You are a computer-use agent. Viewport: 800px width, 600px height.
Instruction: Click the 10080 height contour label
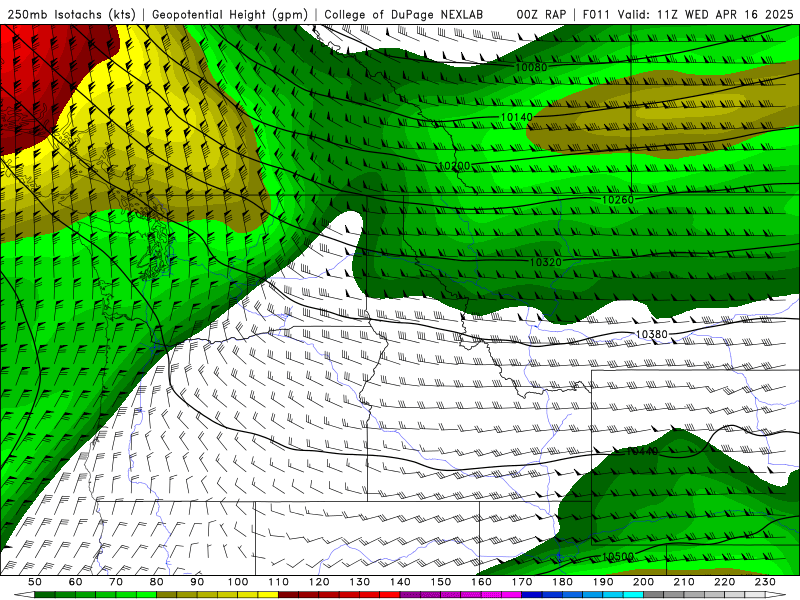click(531, 67)
